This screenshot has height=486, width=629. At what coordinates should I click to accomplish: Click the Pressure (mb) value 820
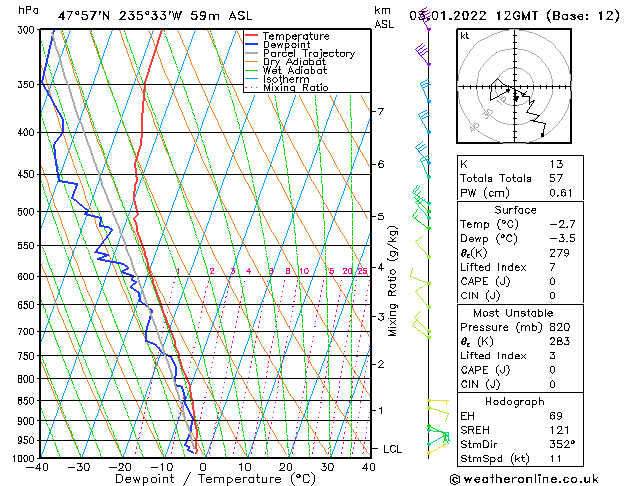pos(559,327)
